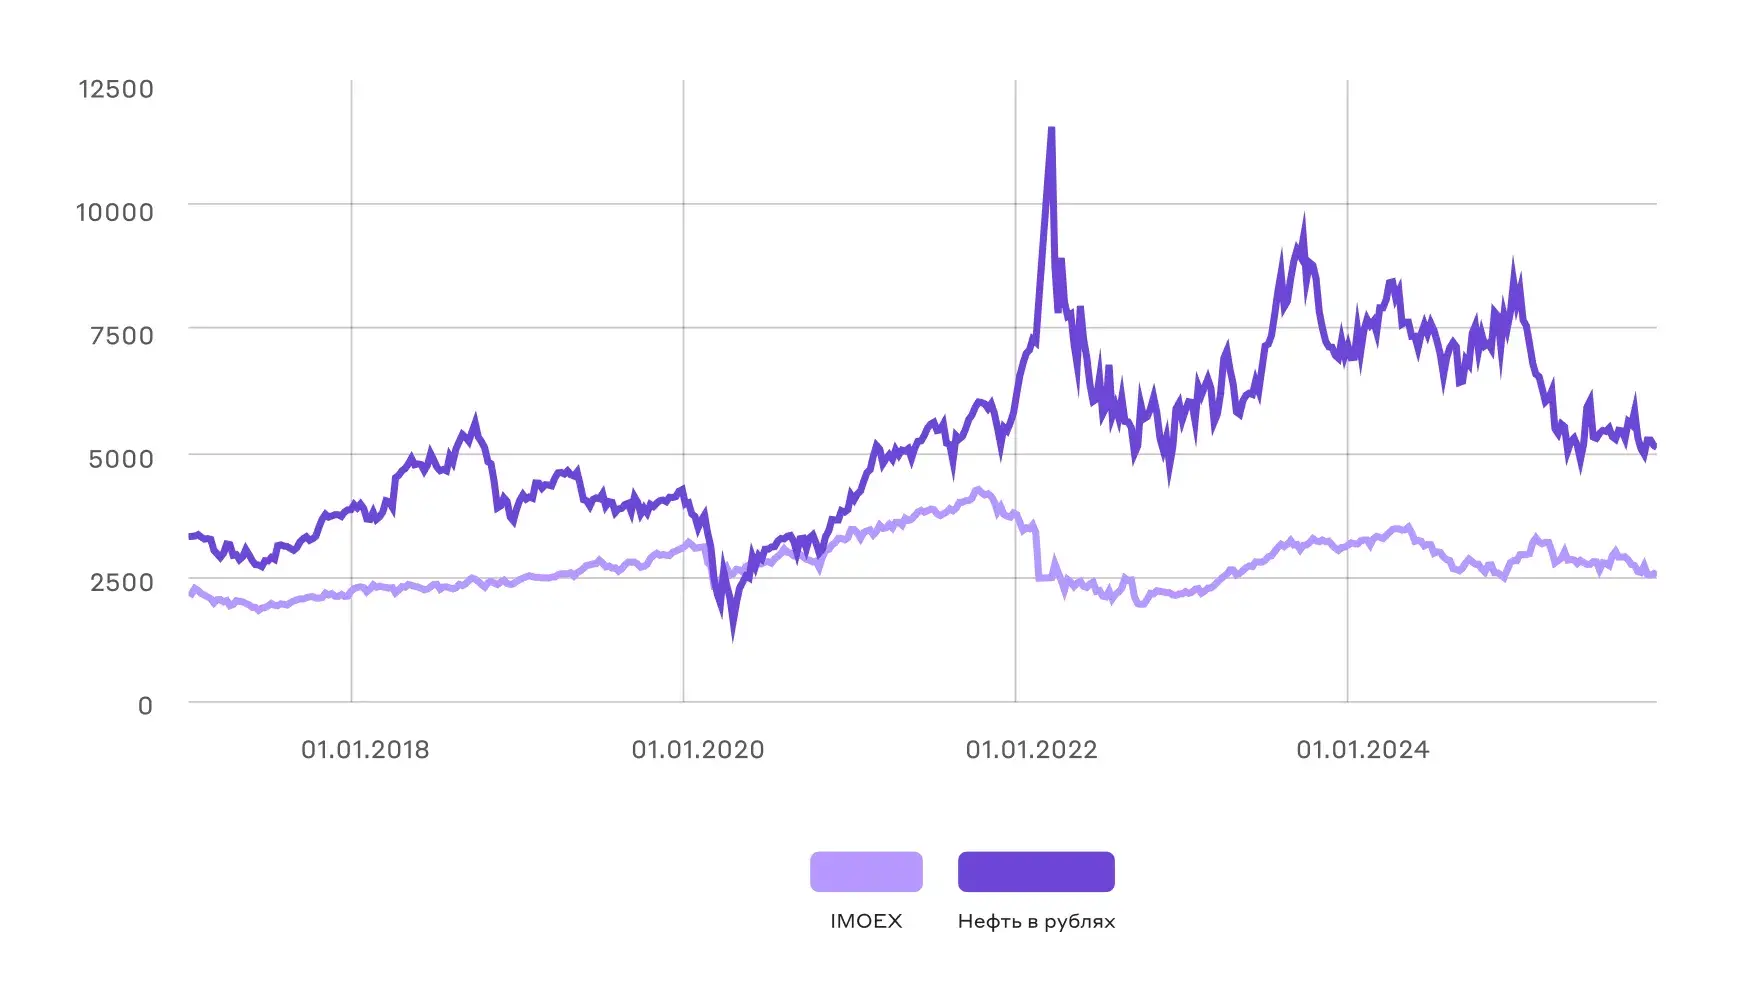Click the oil line's highest peak in 2022

click(x=1051, y=130)
